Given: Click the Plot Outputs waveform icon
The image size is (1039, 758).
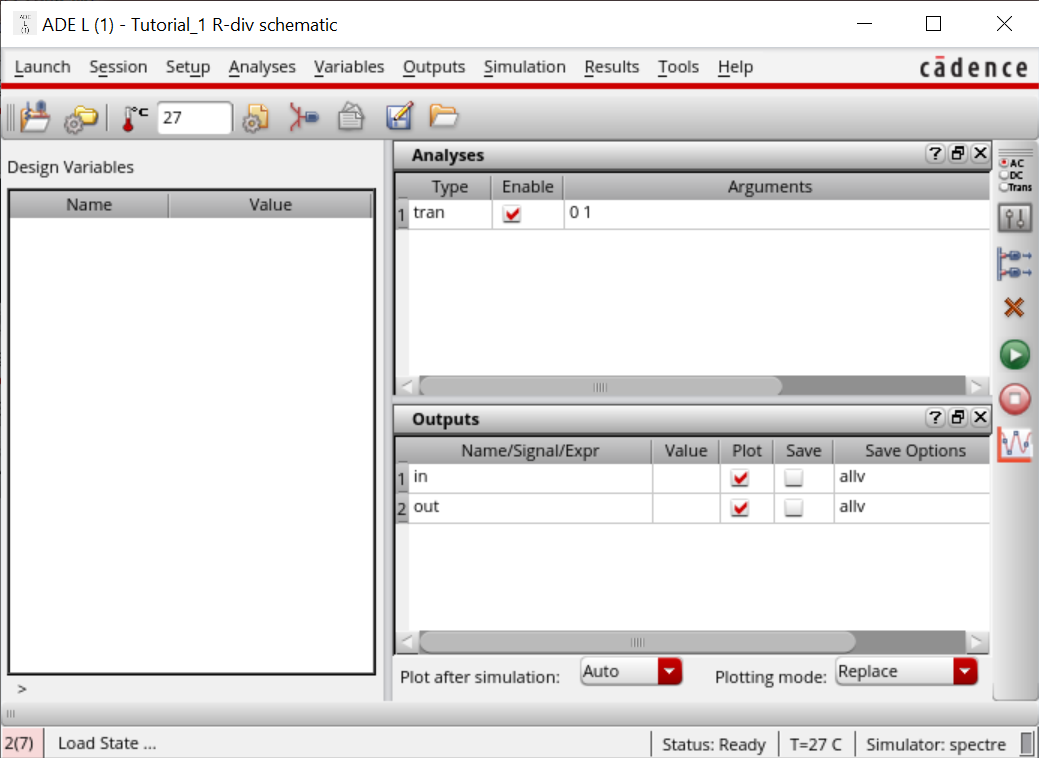Looking at the screenshot, I should 1014,444.
